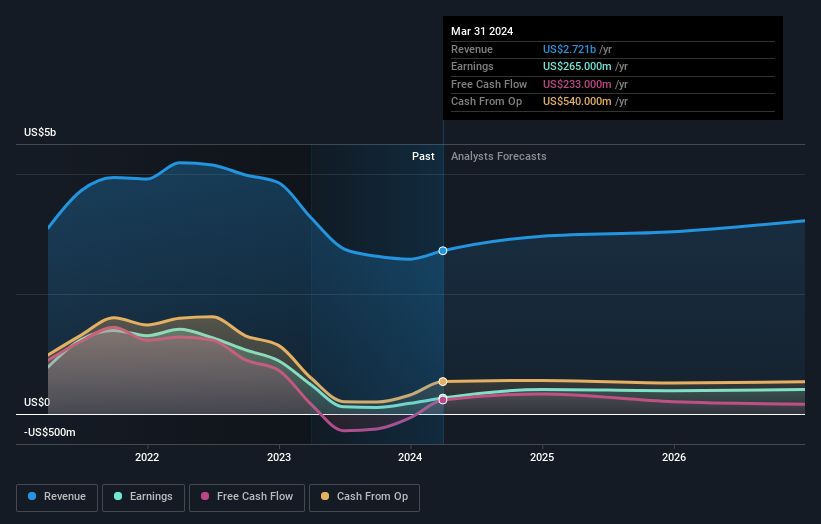Toggle the Revenue legend button
Screen dimensions: 821x524
(57, 497)
